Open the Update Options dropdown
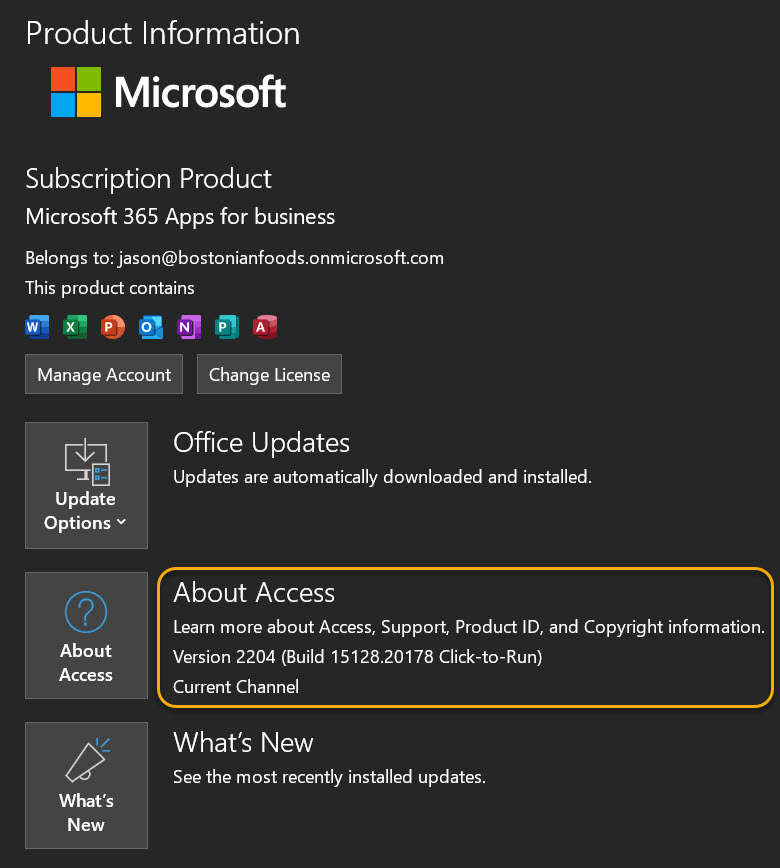 (x=86, y=486)
